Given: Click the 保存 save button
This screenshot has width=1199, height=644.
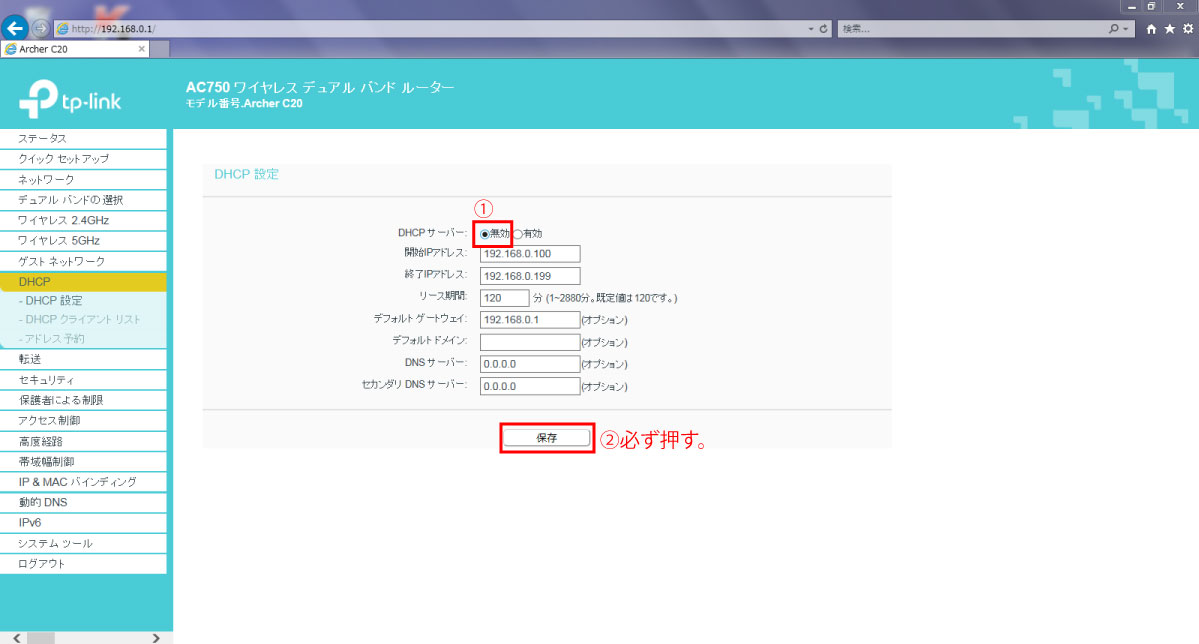Looking at the screenshot, I should (x=546, y=437).
